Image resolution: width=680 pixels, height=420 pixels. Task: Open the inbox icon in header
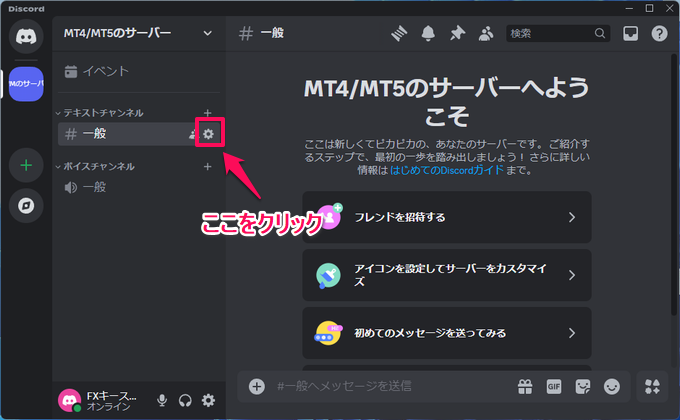click(631, 33)
